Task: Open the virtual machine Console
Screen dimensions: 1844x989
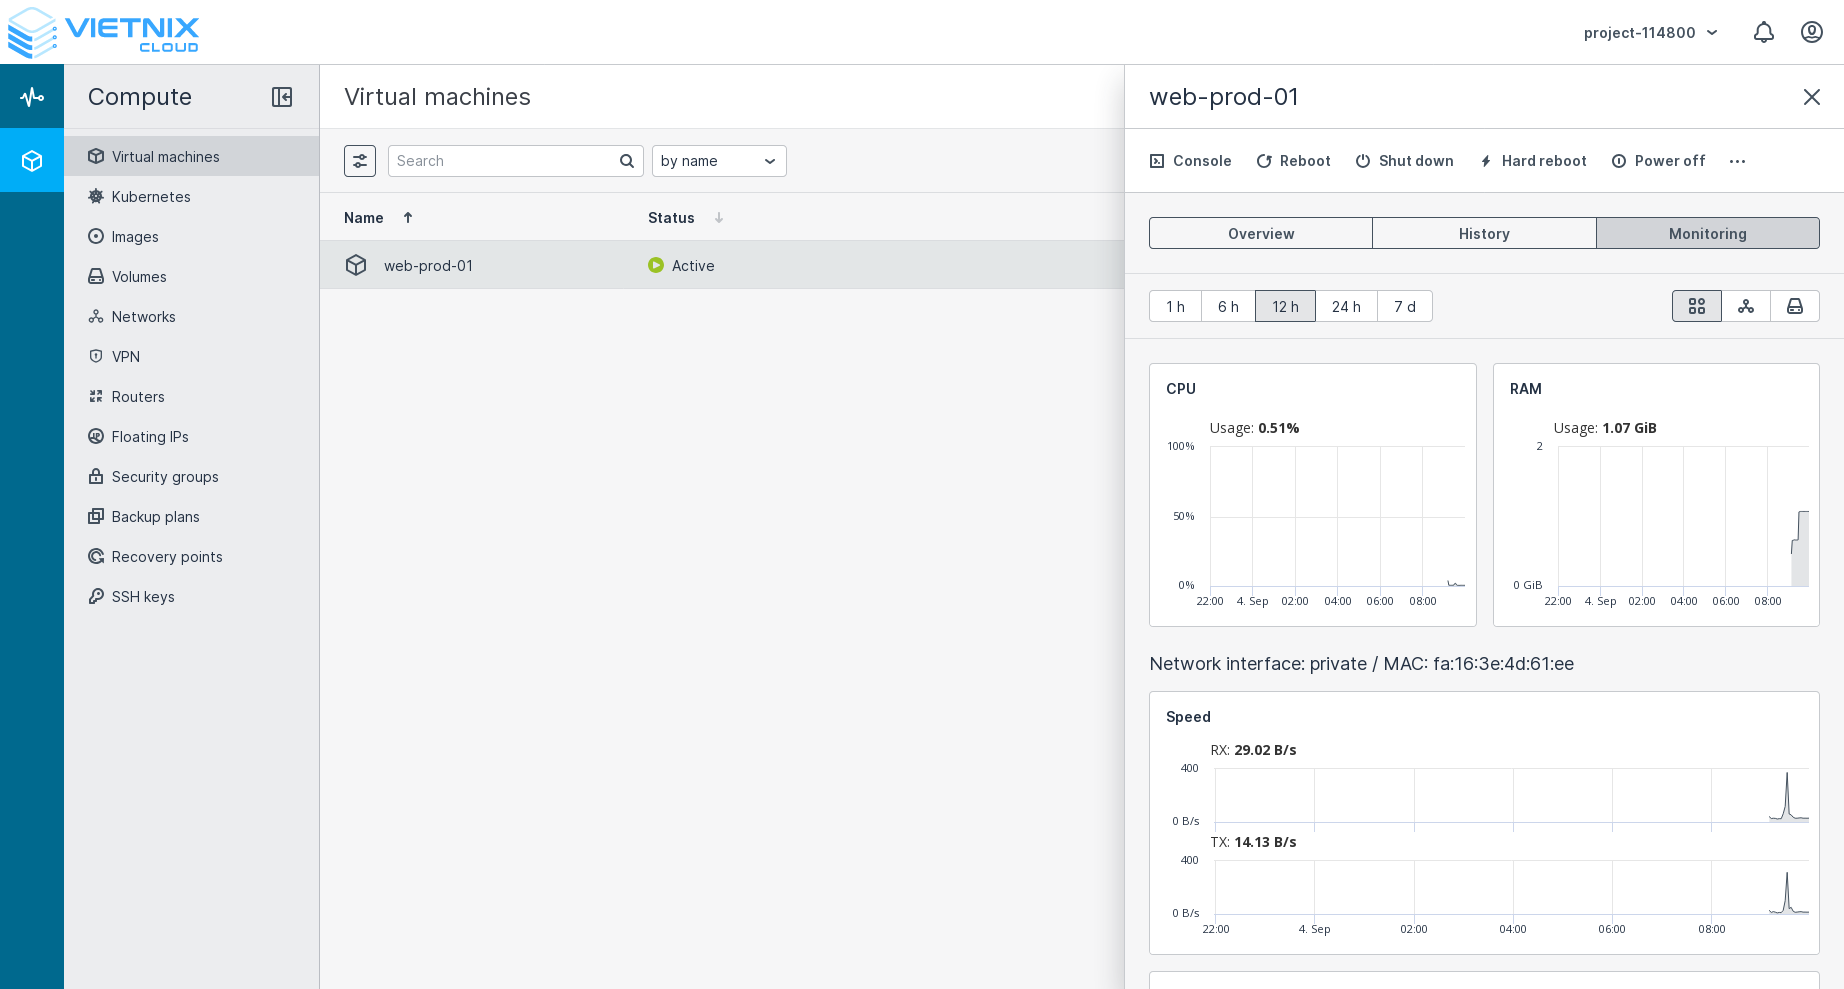Action: [x=1190, y=160]
